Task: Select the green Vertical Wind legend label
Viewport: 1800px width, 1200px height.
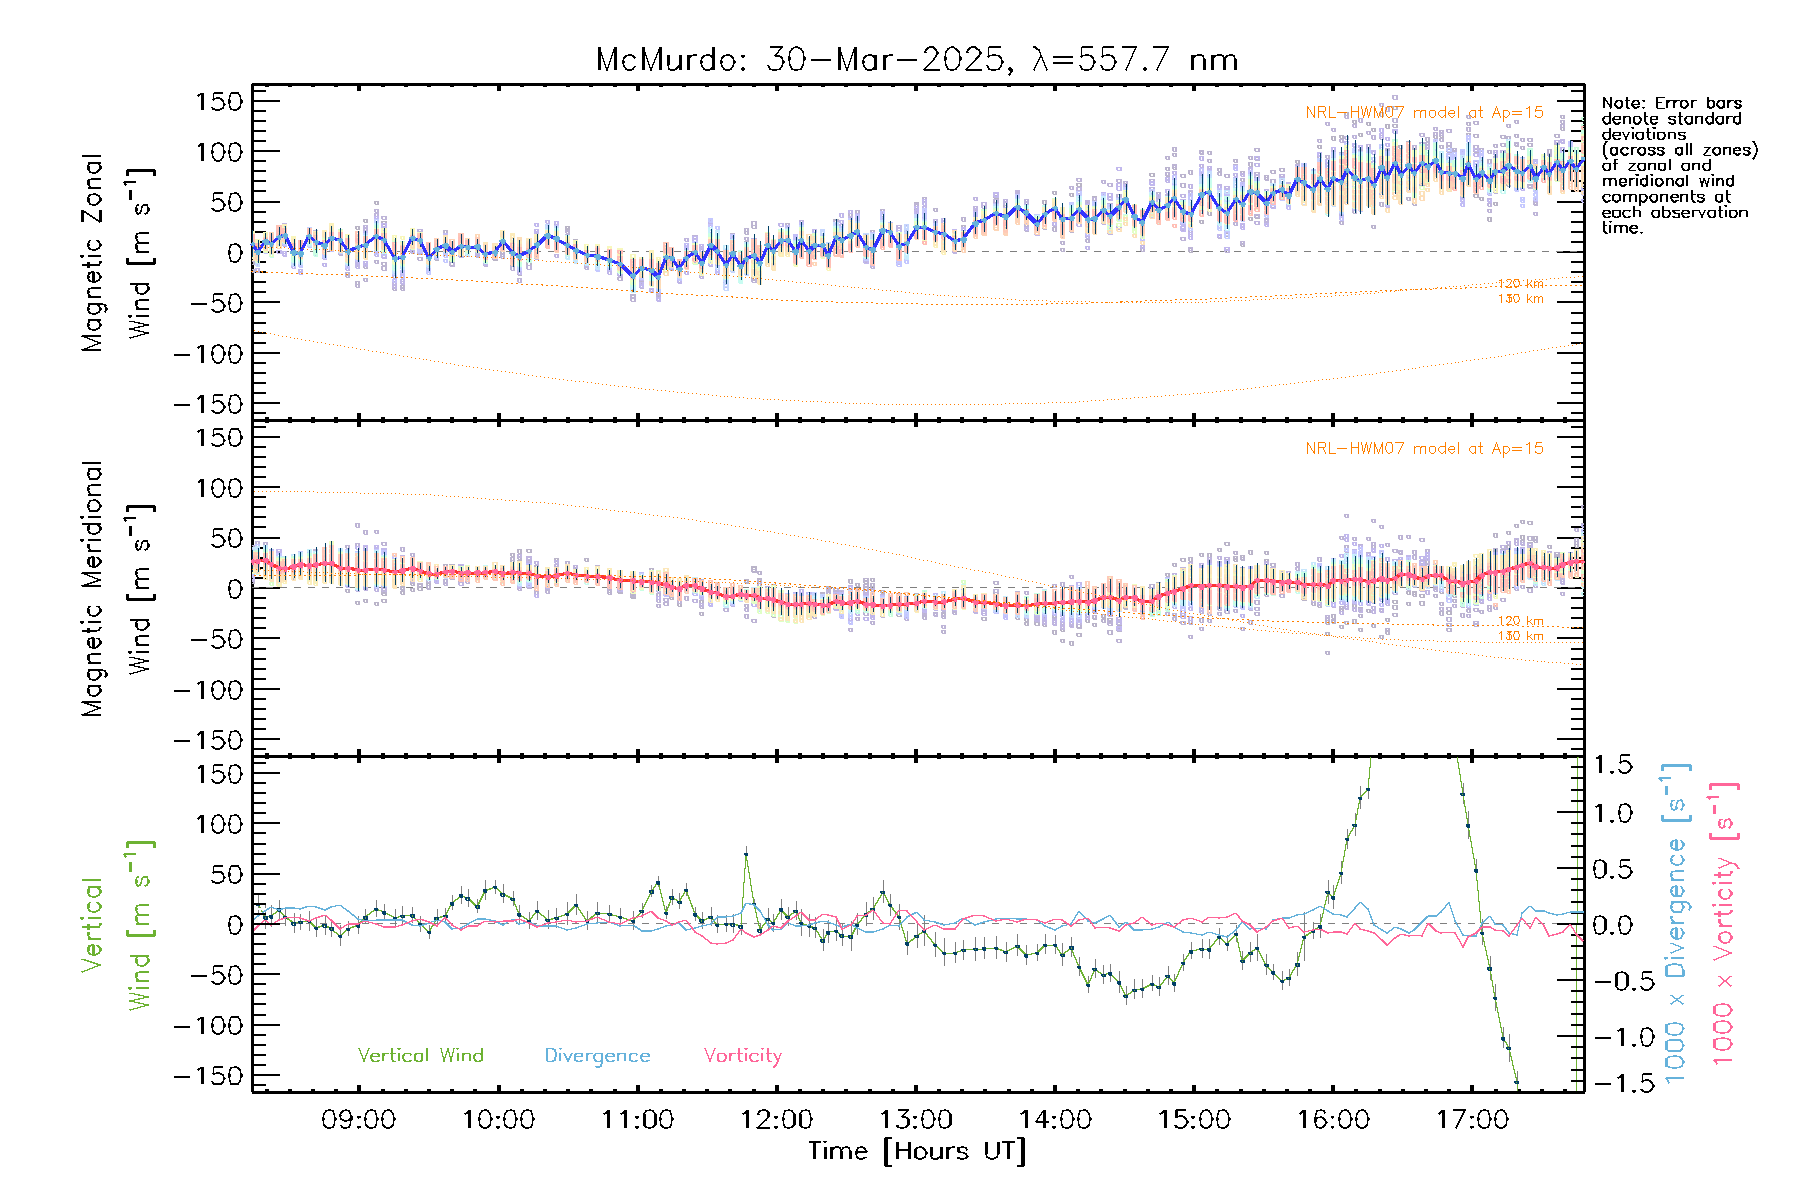Action: click(x=420, y=1056)
